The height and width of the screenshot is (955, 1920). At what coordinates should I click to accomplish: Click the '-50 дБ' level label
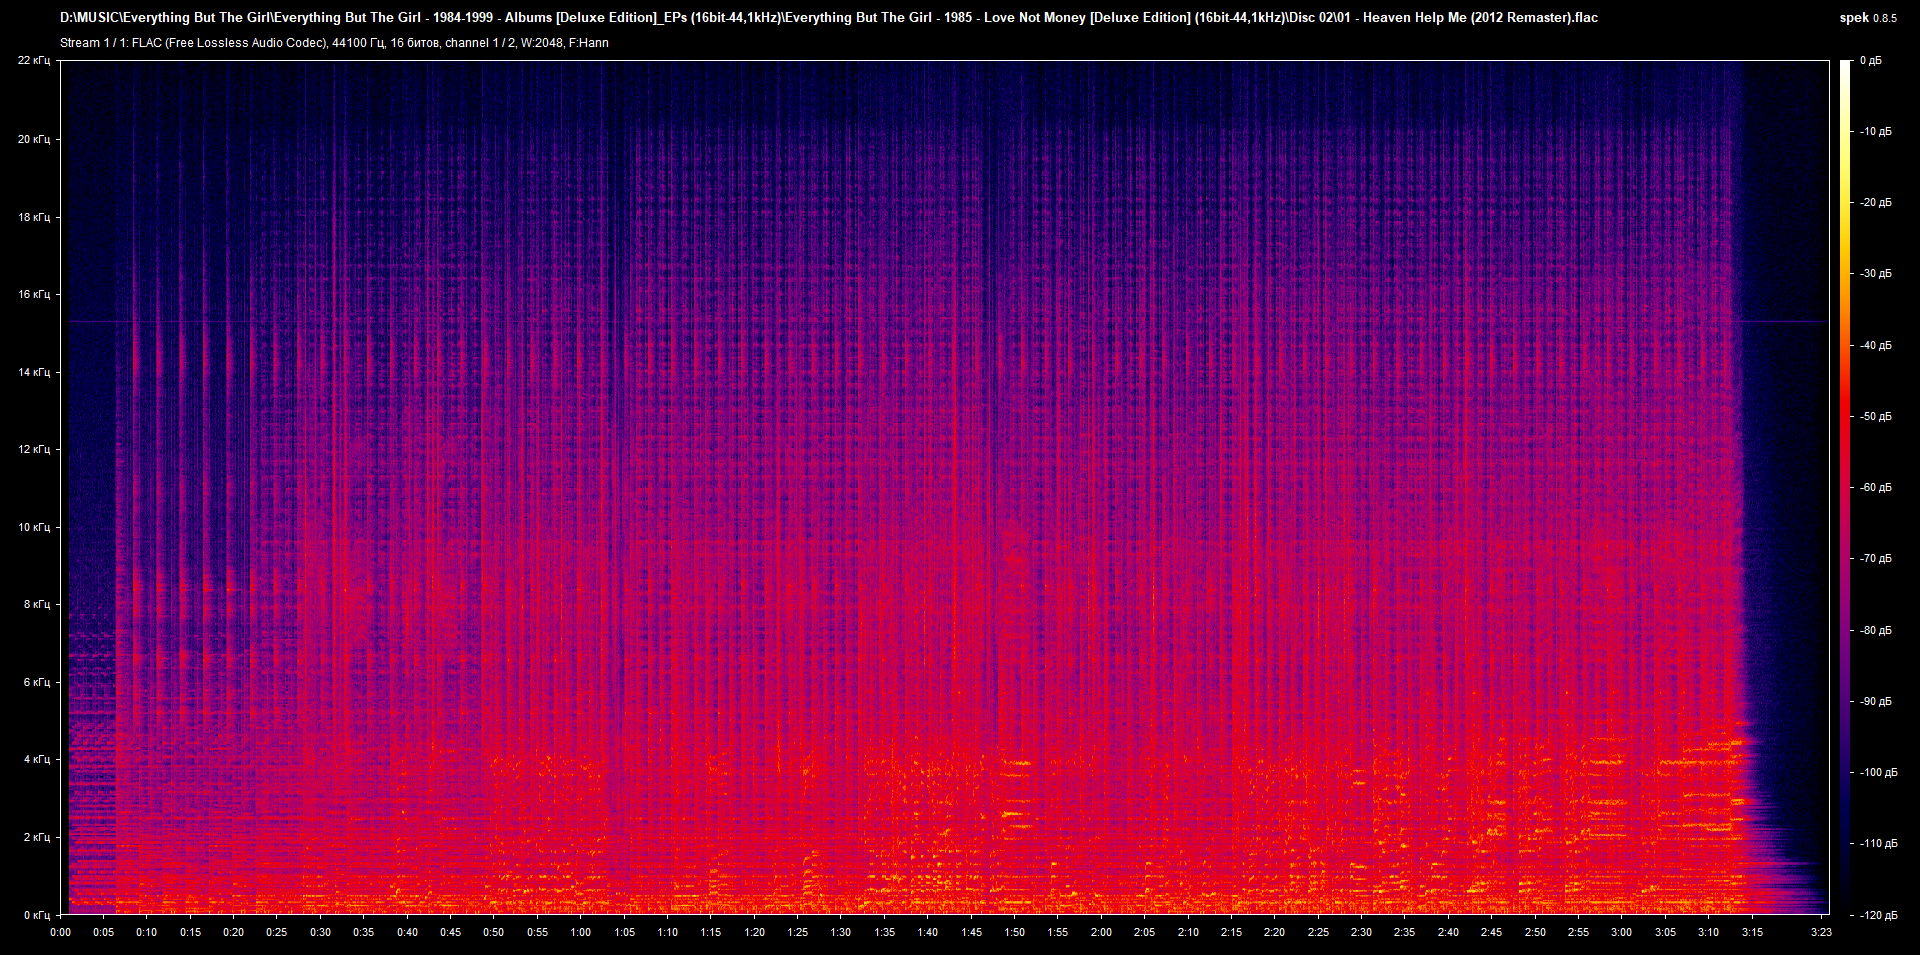pos(1876,416)
